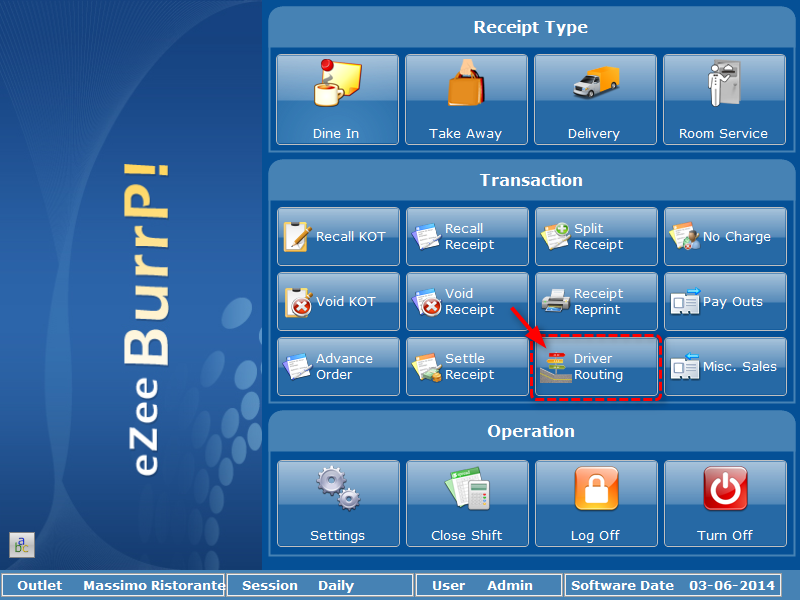Click the Dine In label
The height and width of the screenshot is (600, 800).
coord(336,134)
